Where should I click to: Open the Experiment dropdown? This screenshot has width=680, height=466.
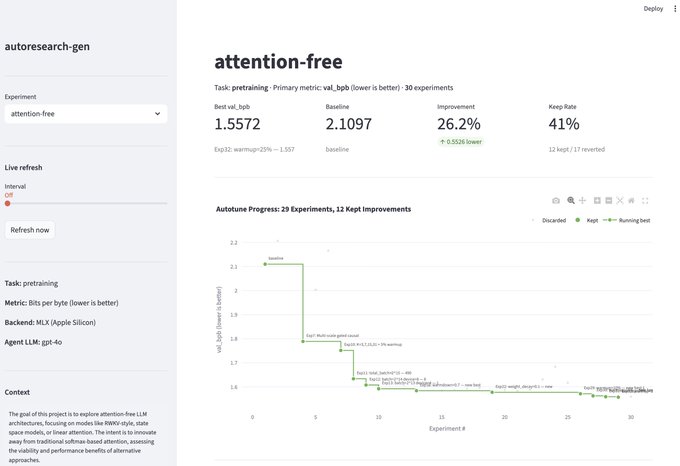[86, 114]
